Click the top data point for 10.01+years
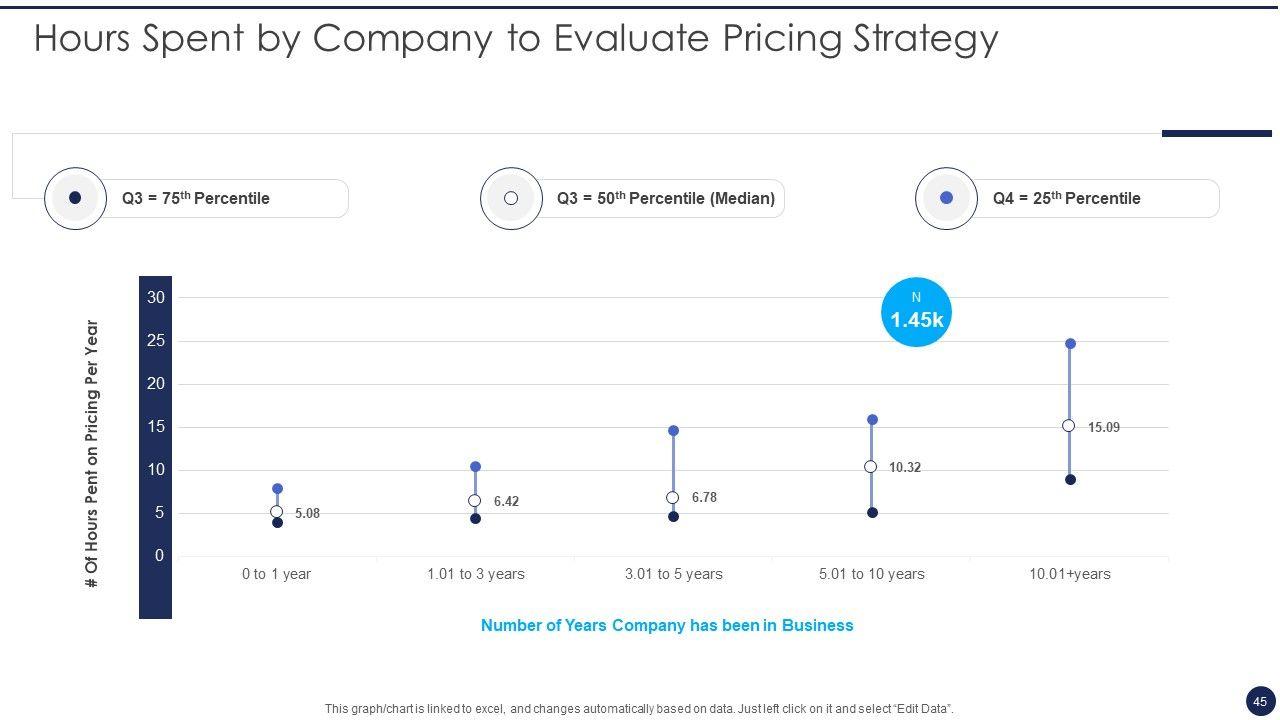This screenshot has width=1280, height=720. pos(1070,344)
